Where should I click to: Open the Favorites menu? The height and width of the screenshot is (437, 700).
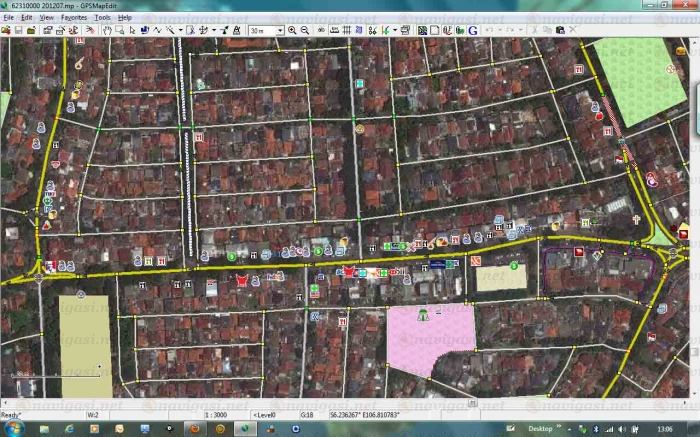pos(74,18)
